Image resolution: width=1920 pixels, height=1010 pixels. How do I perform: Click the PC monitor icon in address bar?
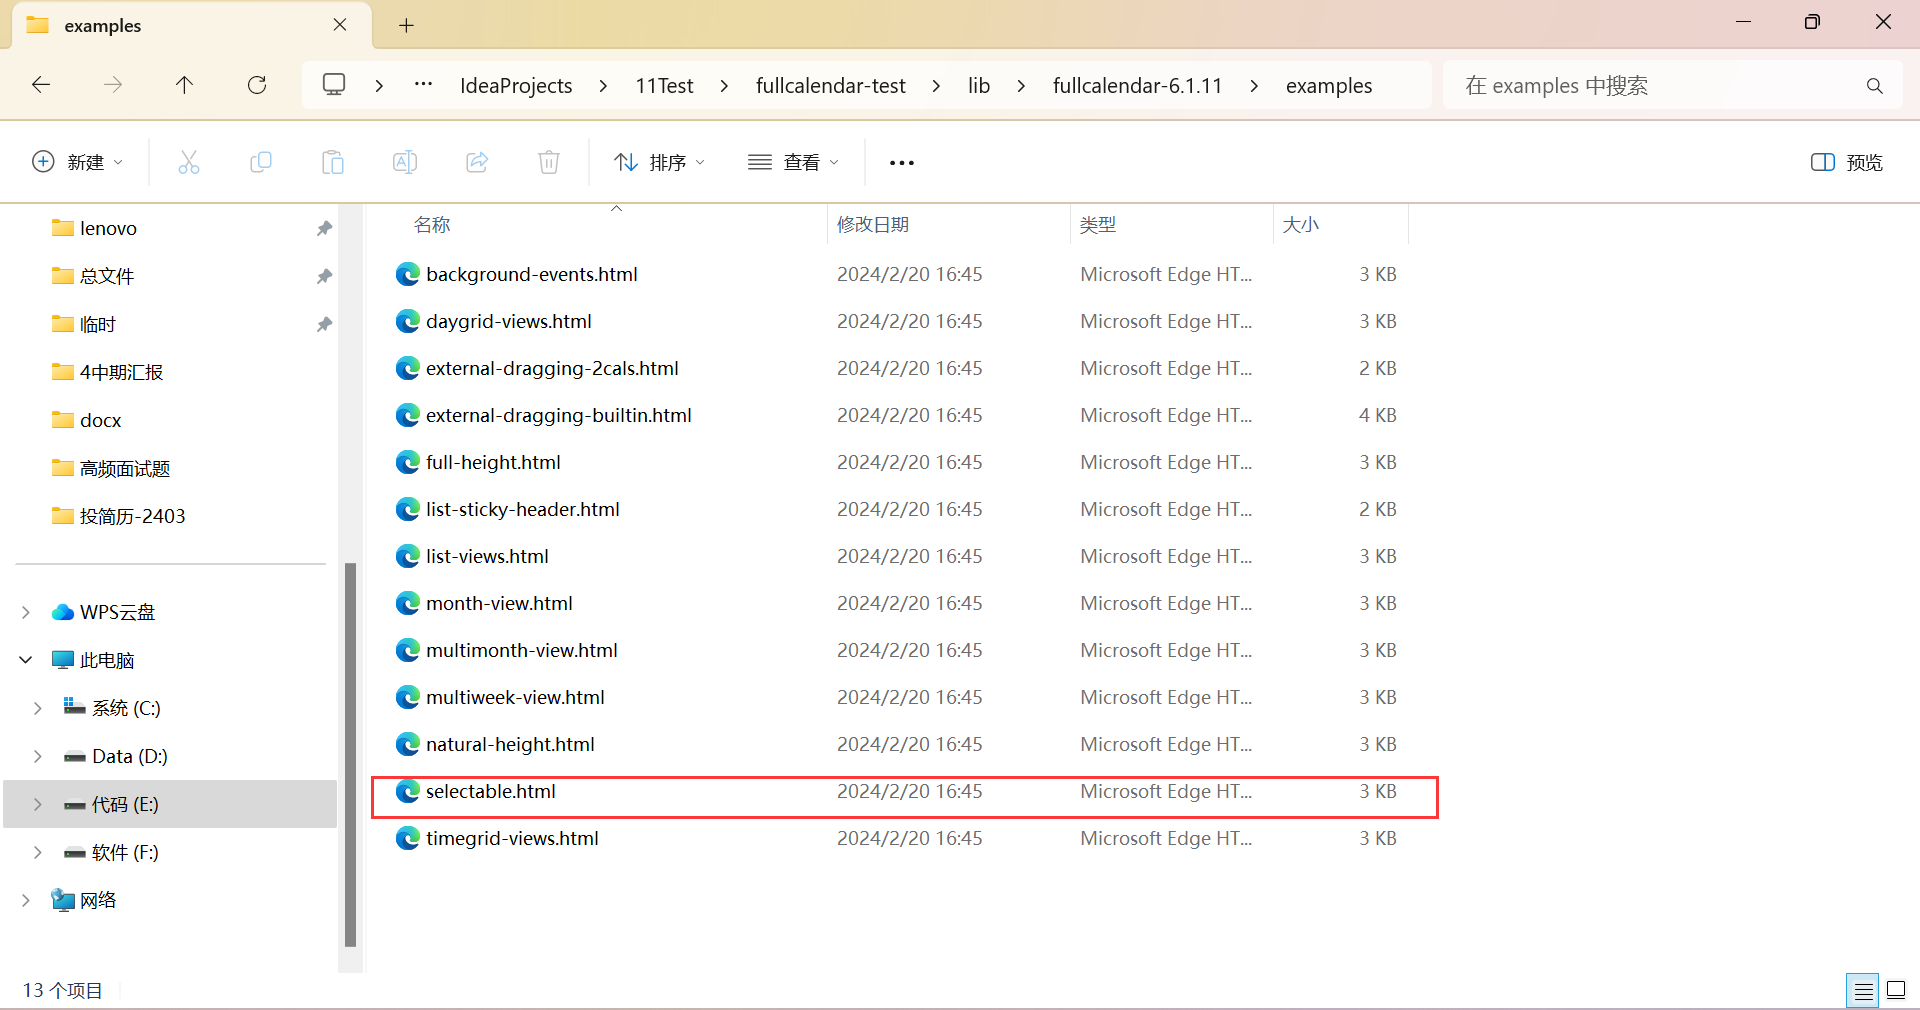click(334, 85)
